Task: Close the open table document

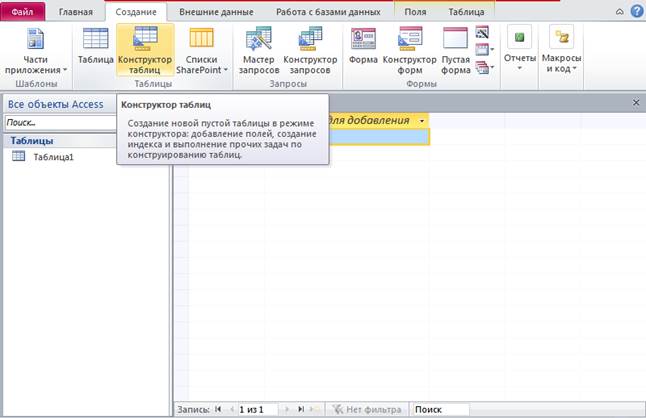Action: [636, 103]
